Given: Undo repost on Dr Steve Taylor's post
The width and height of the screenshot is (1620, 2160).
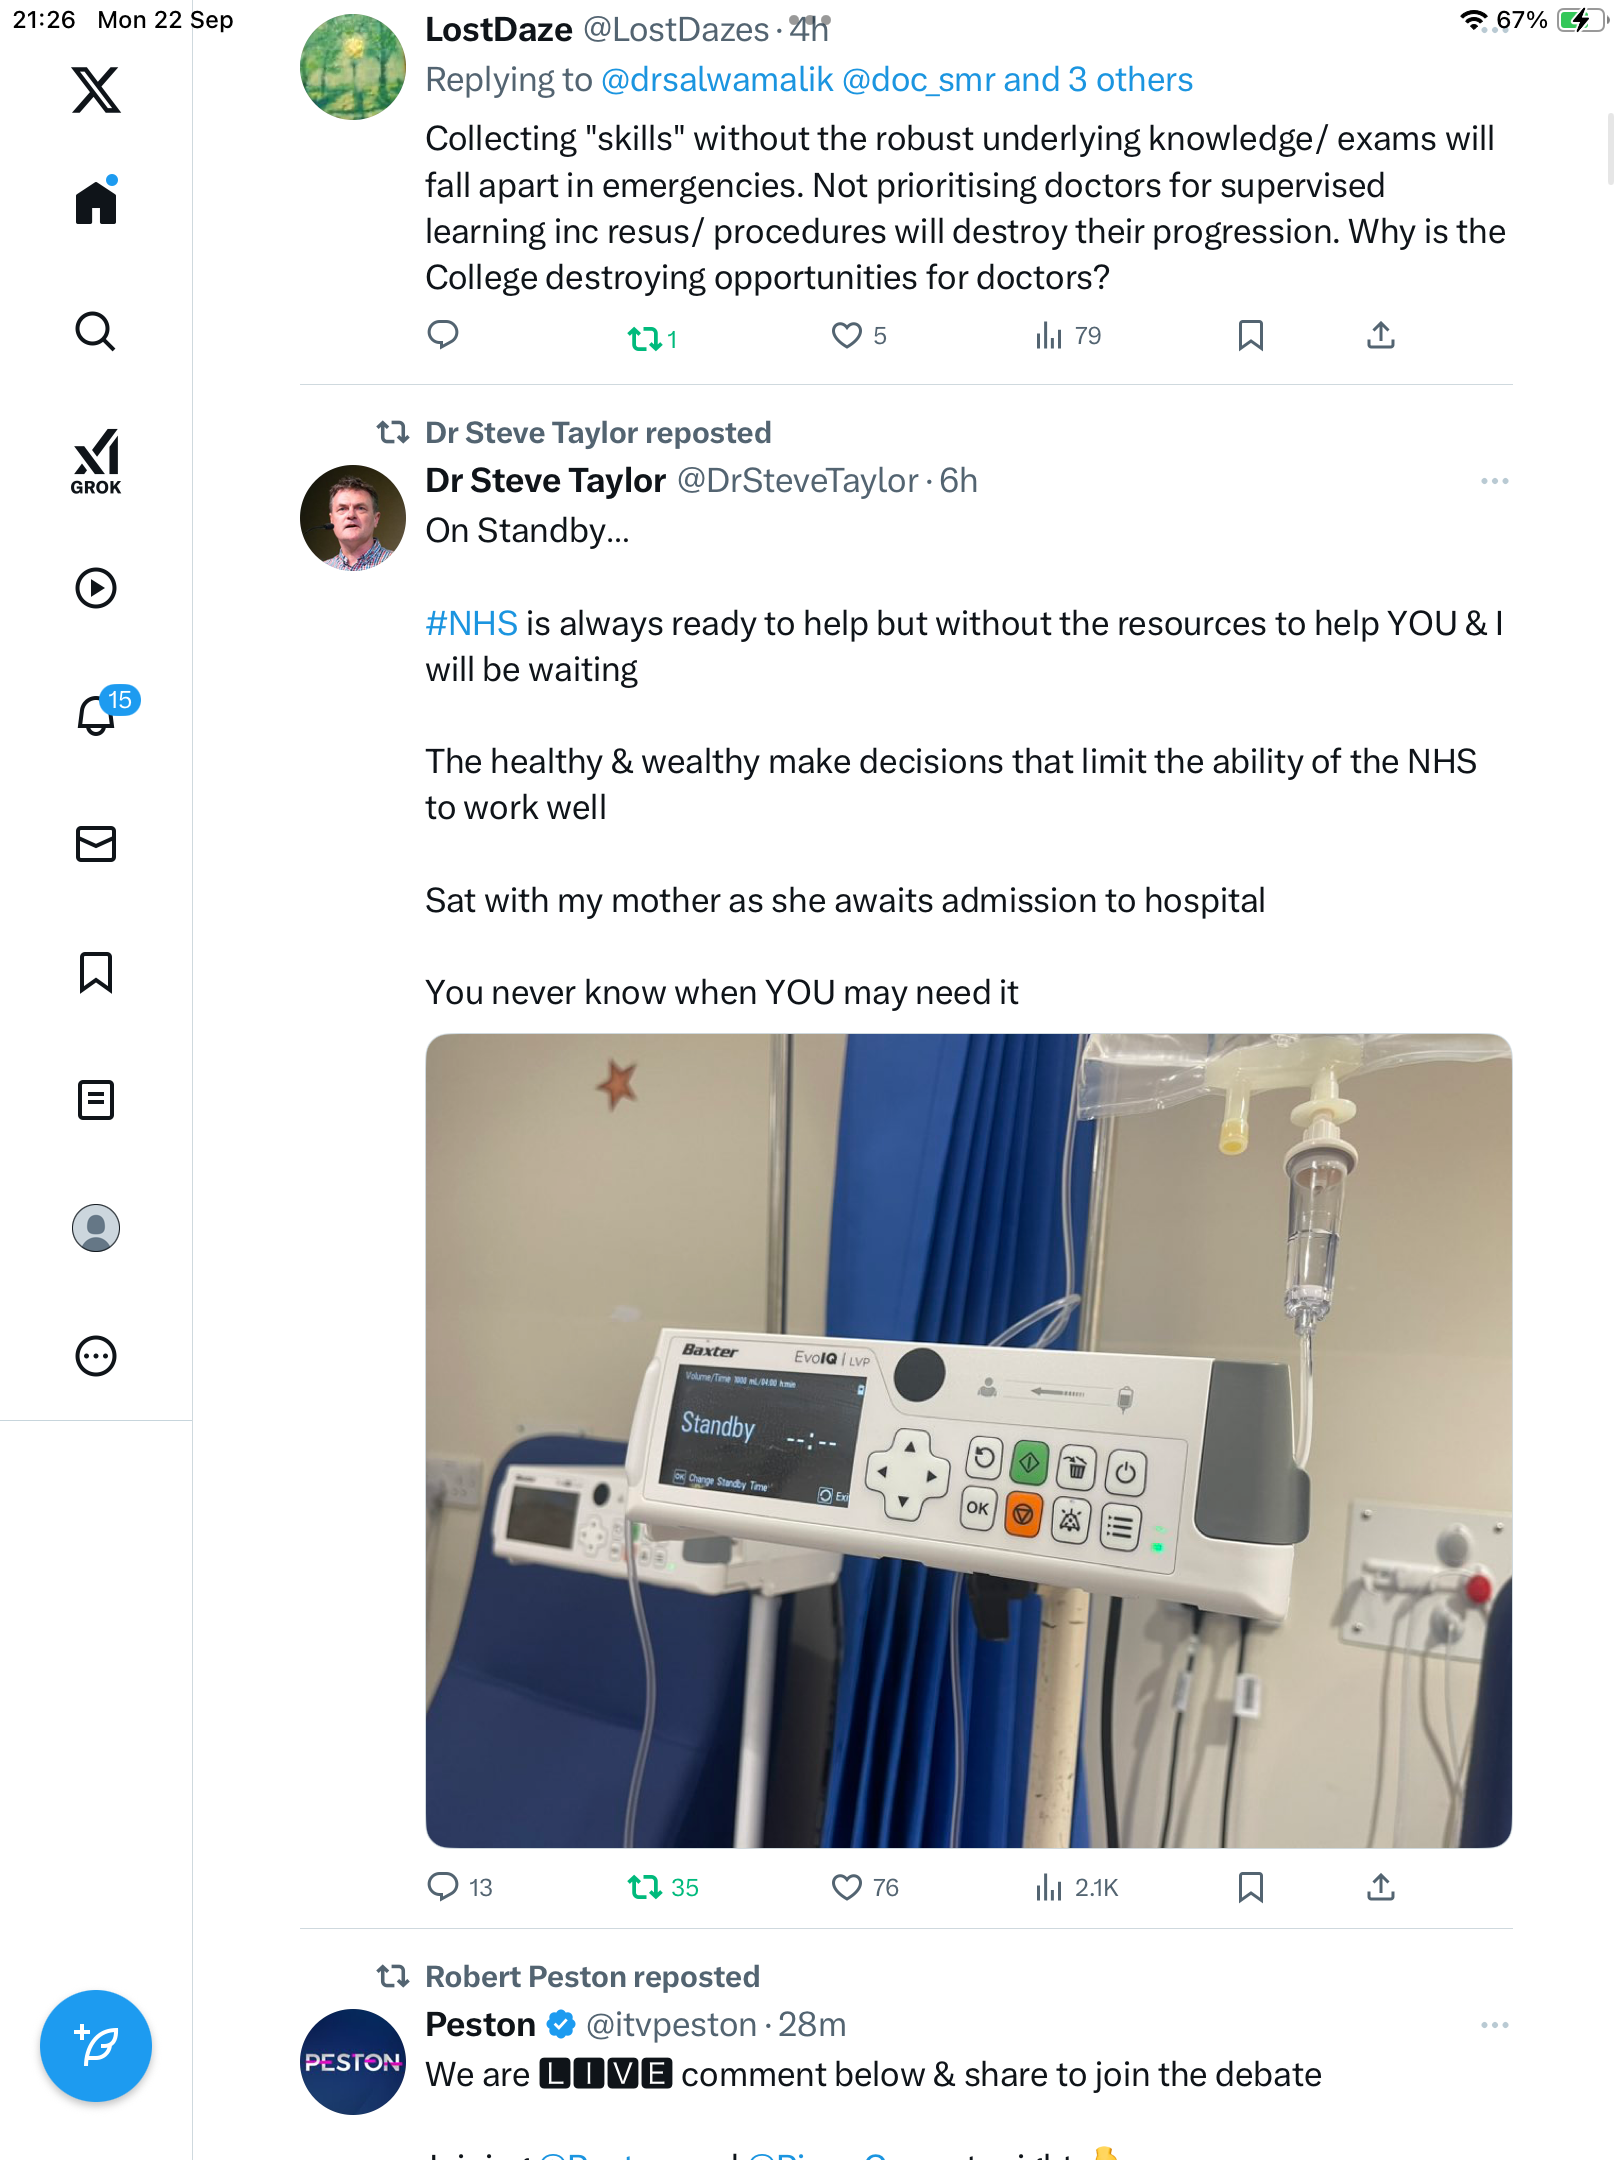Looking at the screenshot, I should click(645, 1887).
